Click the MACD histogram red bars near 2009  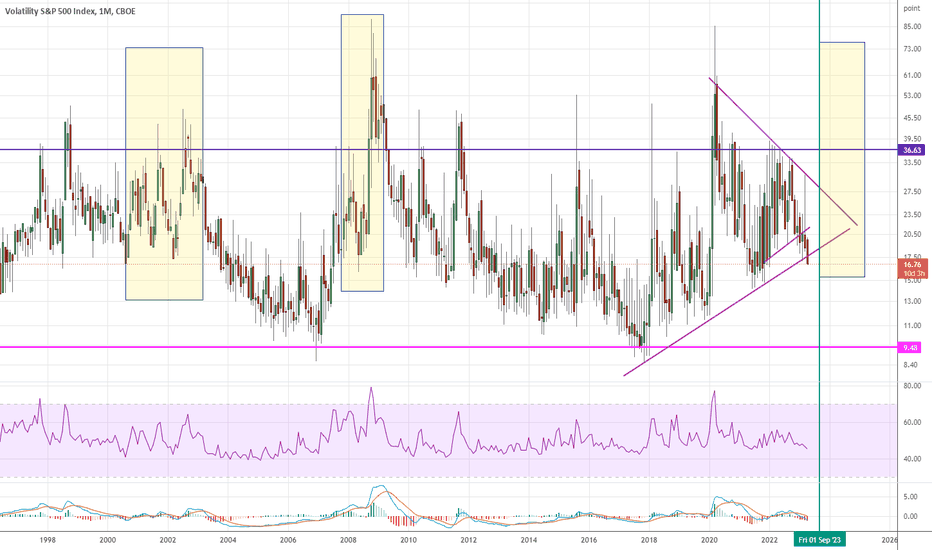click(401, 521)
